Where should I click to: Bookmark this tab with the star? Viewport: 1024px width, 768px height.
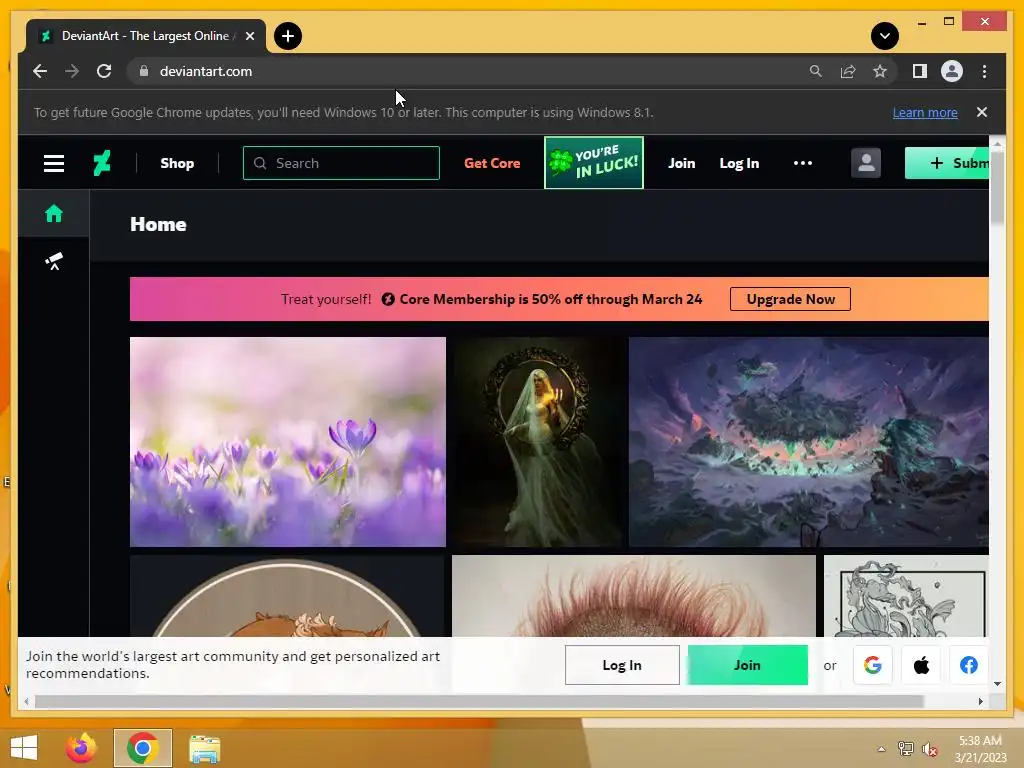click(x=880, y=71)
